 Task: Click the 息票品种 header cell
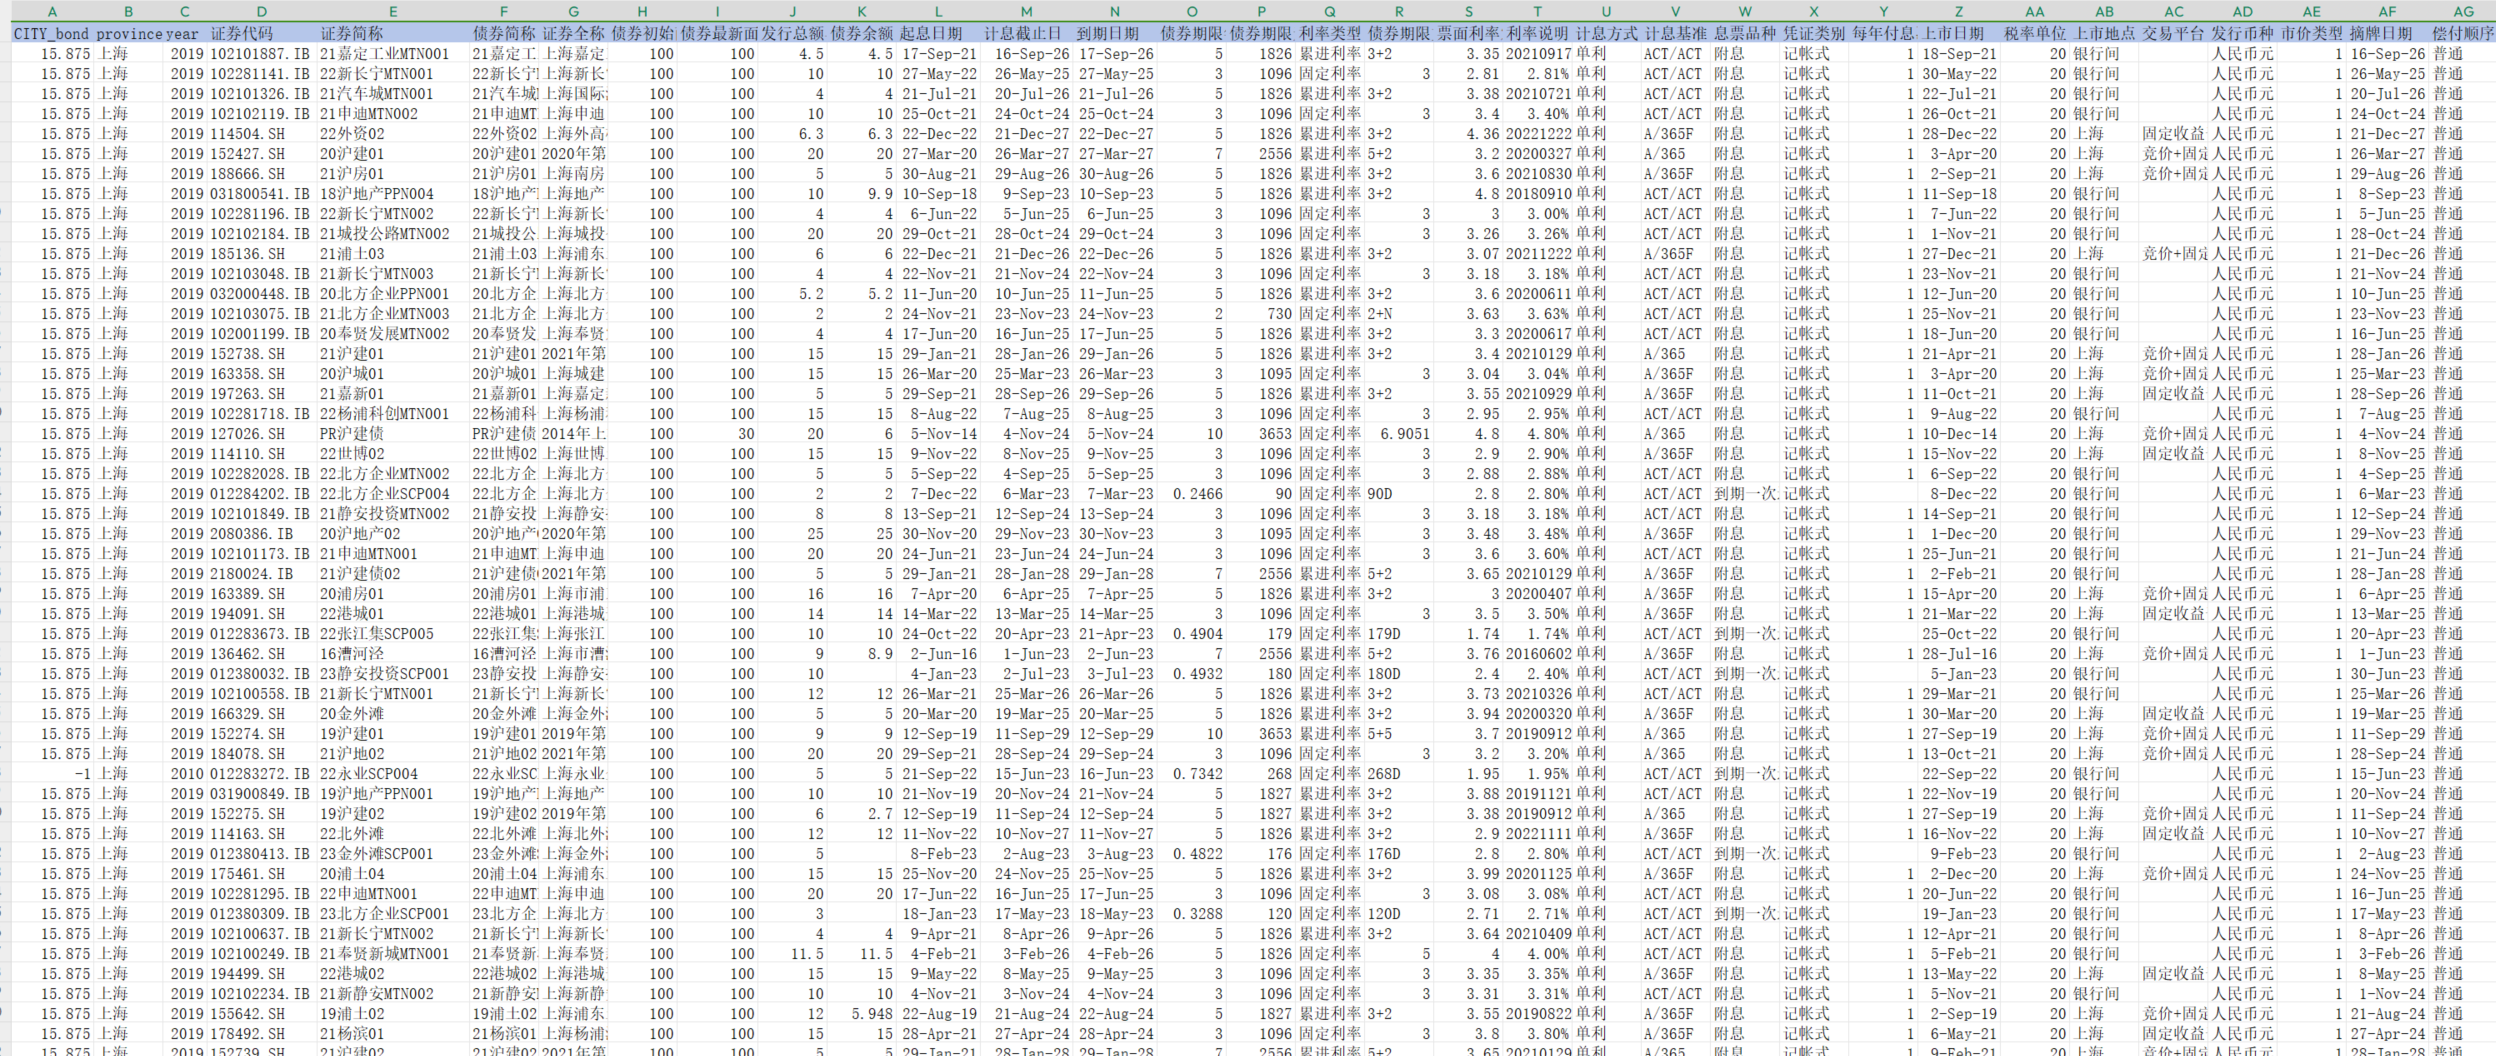[x=1745, y=34]
